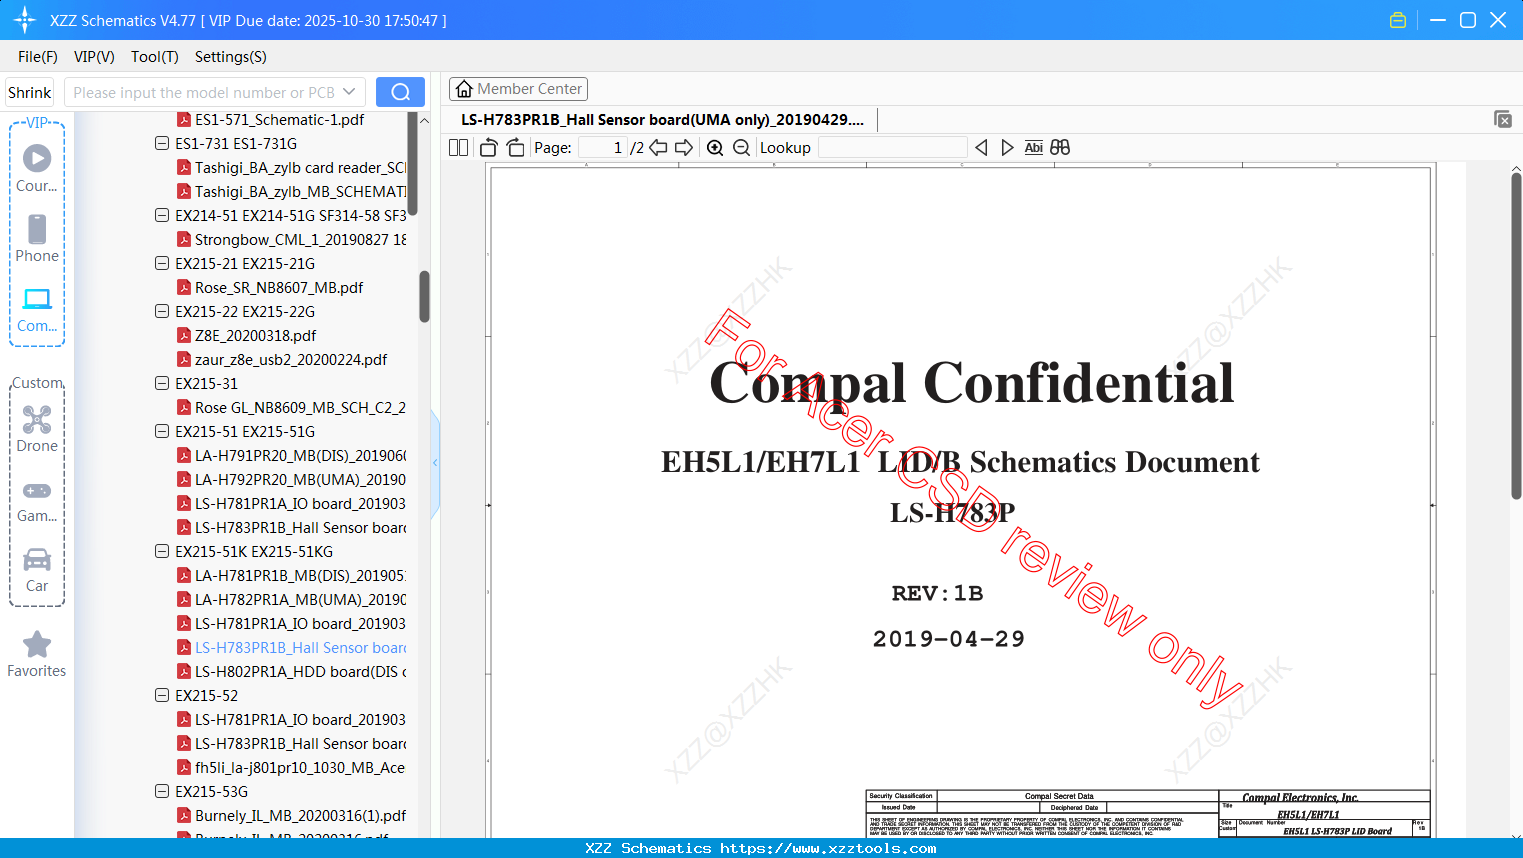
Task: Zoom in on the schematic
Action: tap(715, 148)
